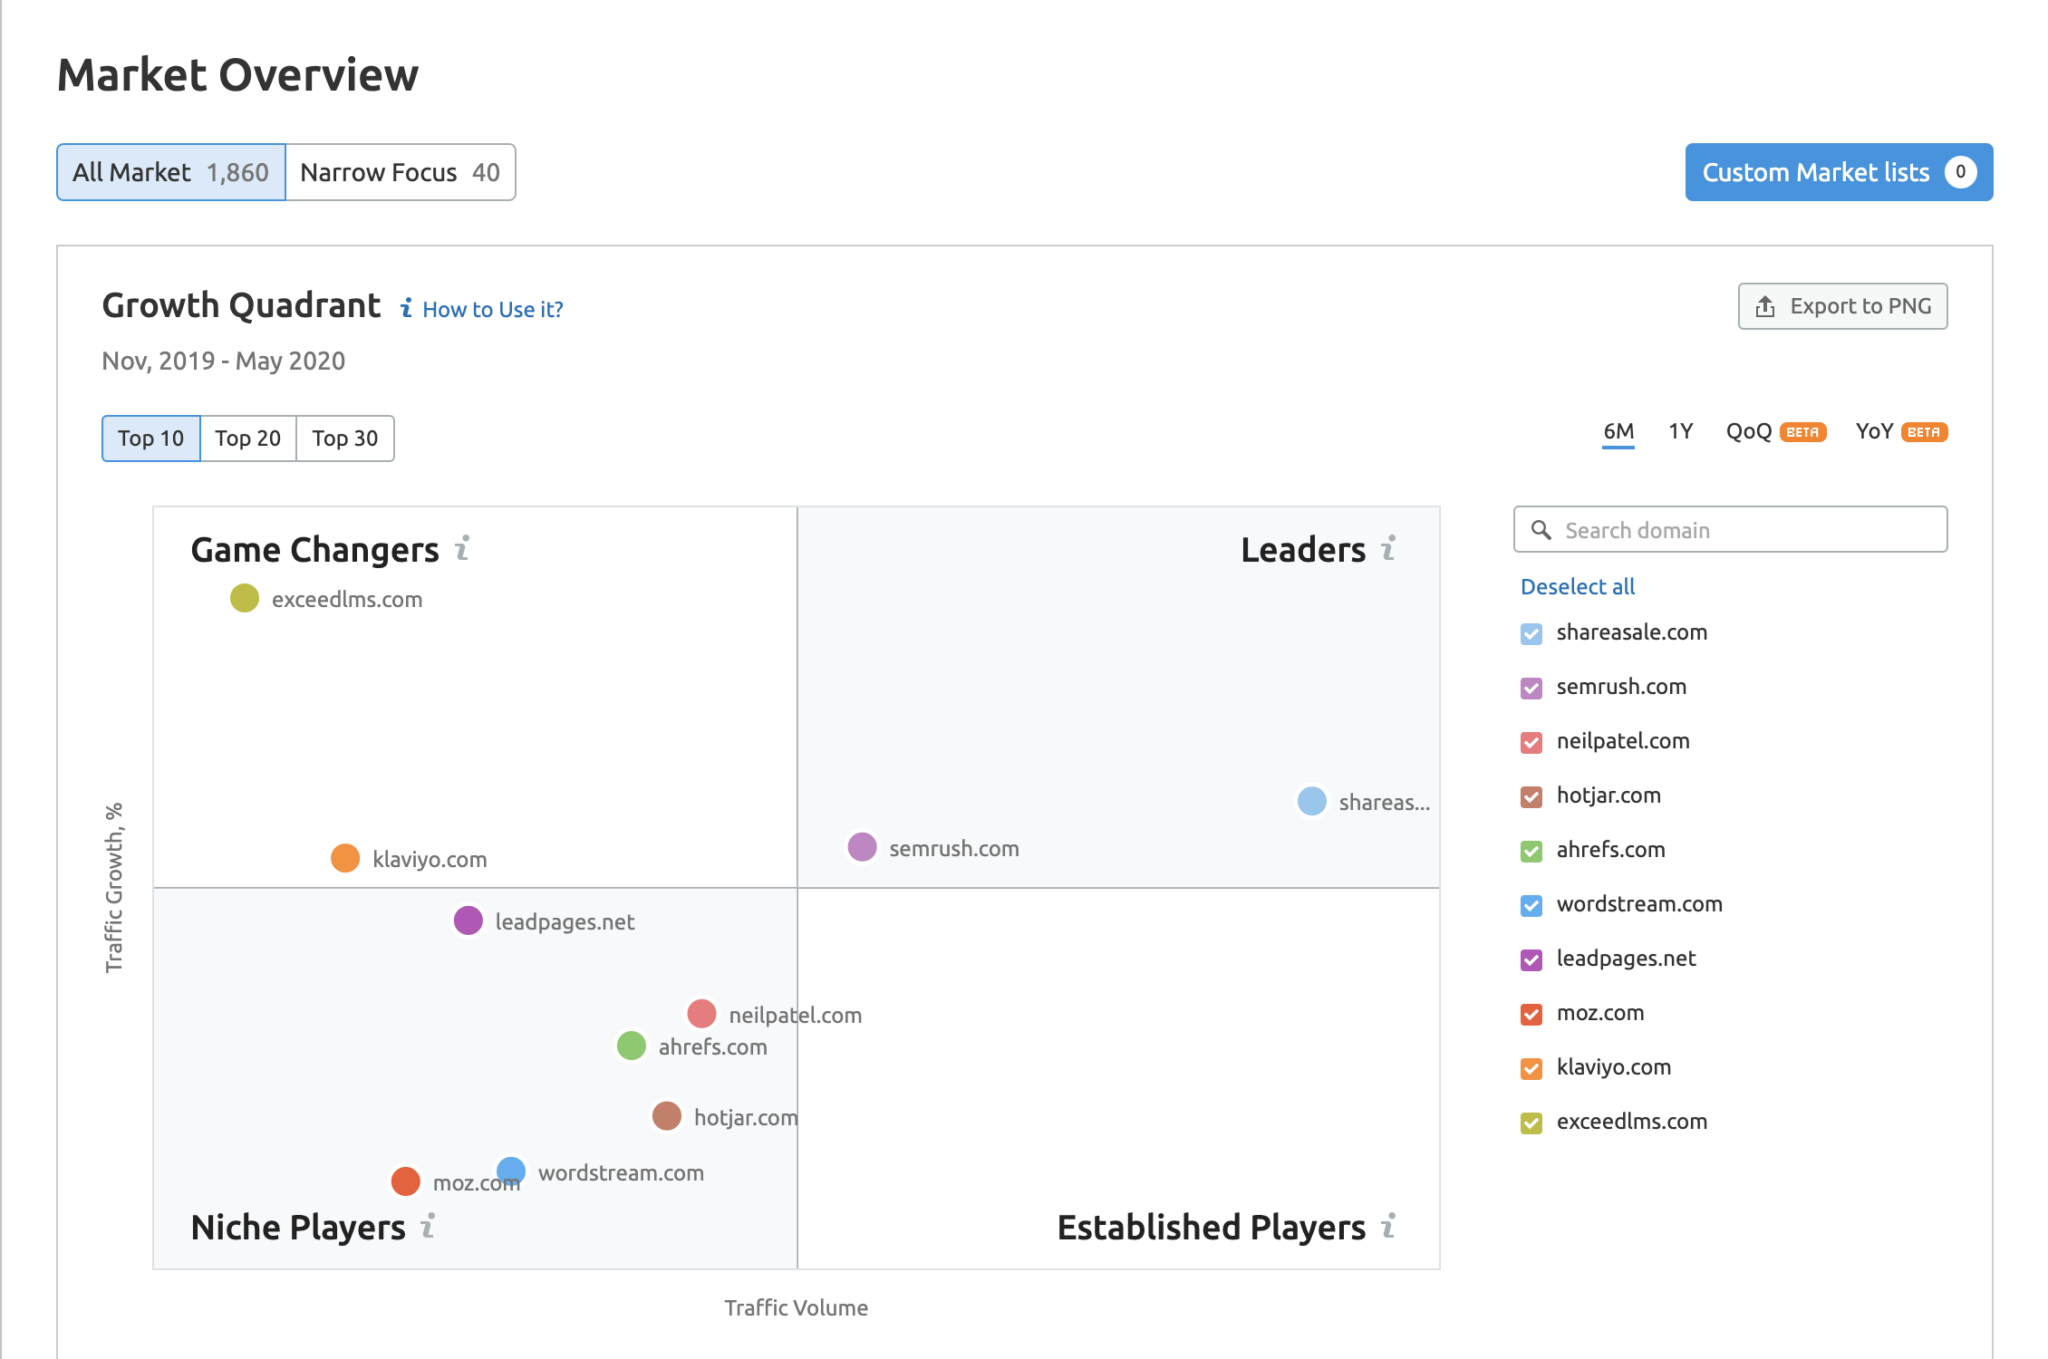Click the klaviyo.com chart label
This screenshot has width=2048, height=1359.
(x=429, y=859)
